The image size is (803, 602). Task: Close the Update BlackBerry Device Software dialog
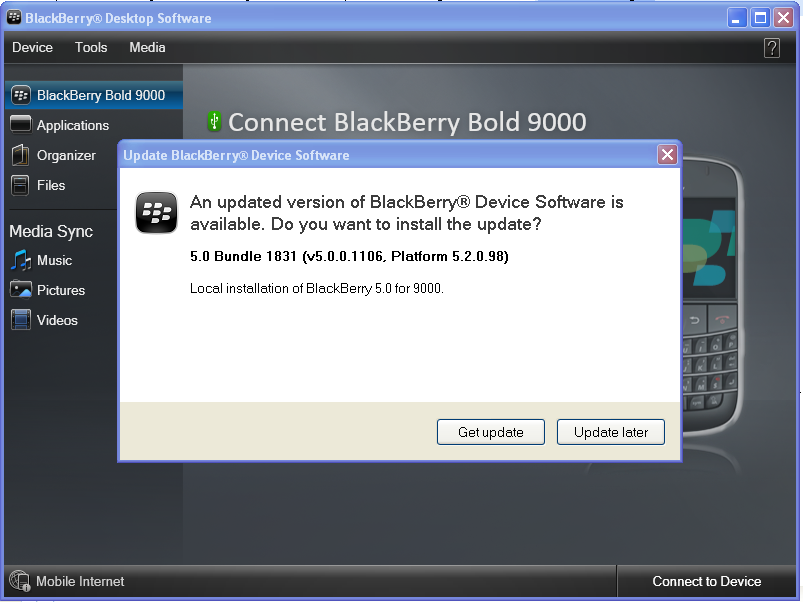pos(667,155)
